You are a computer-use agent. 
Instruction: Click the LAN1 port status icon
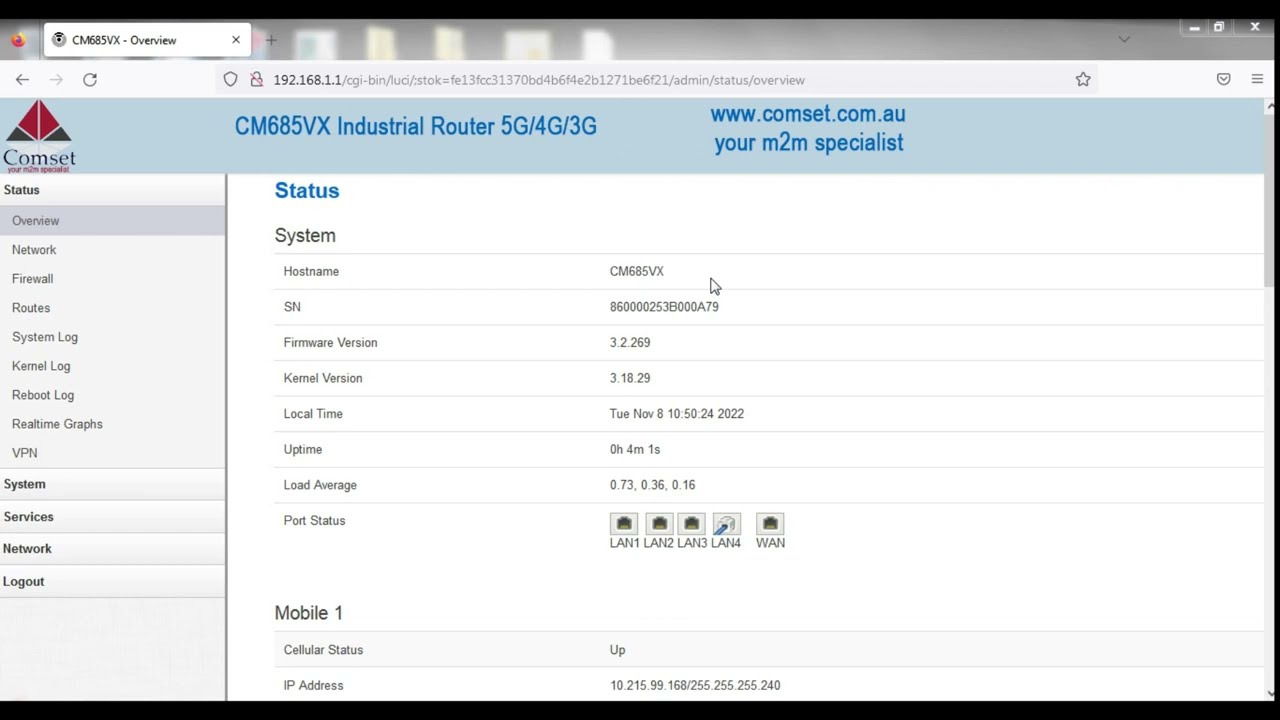624,523
